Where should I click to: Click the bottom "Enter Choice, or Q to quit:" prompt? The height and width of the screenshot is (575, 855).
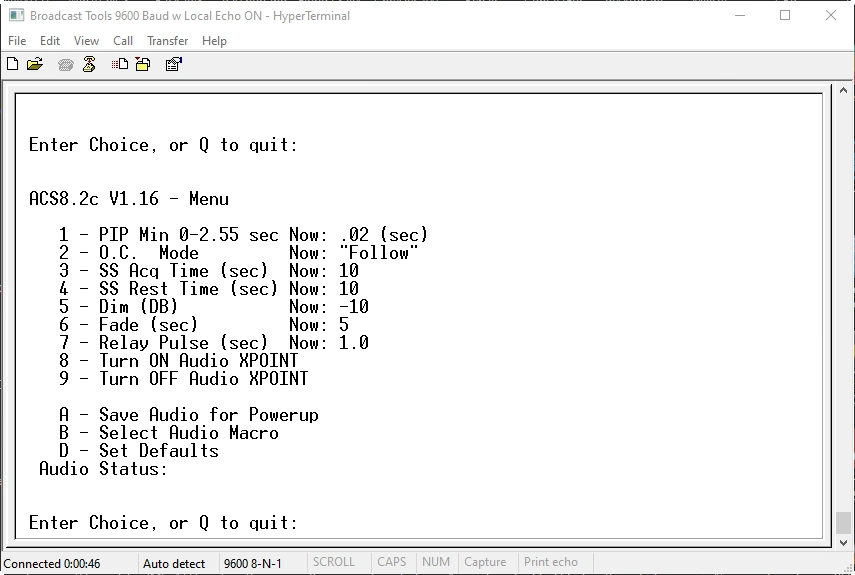click(164, 523)
